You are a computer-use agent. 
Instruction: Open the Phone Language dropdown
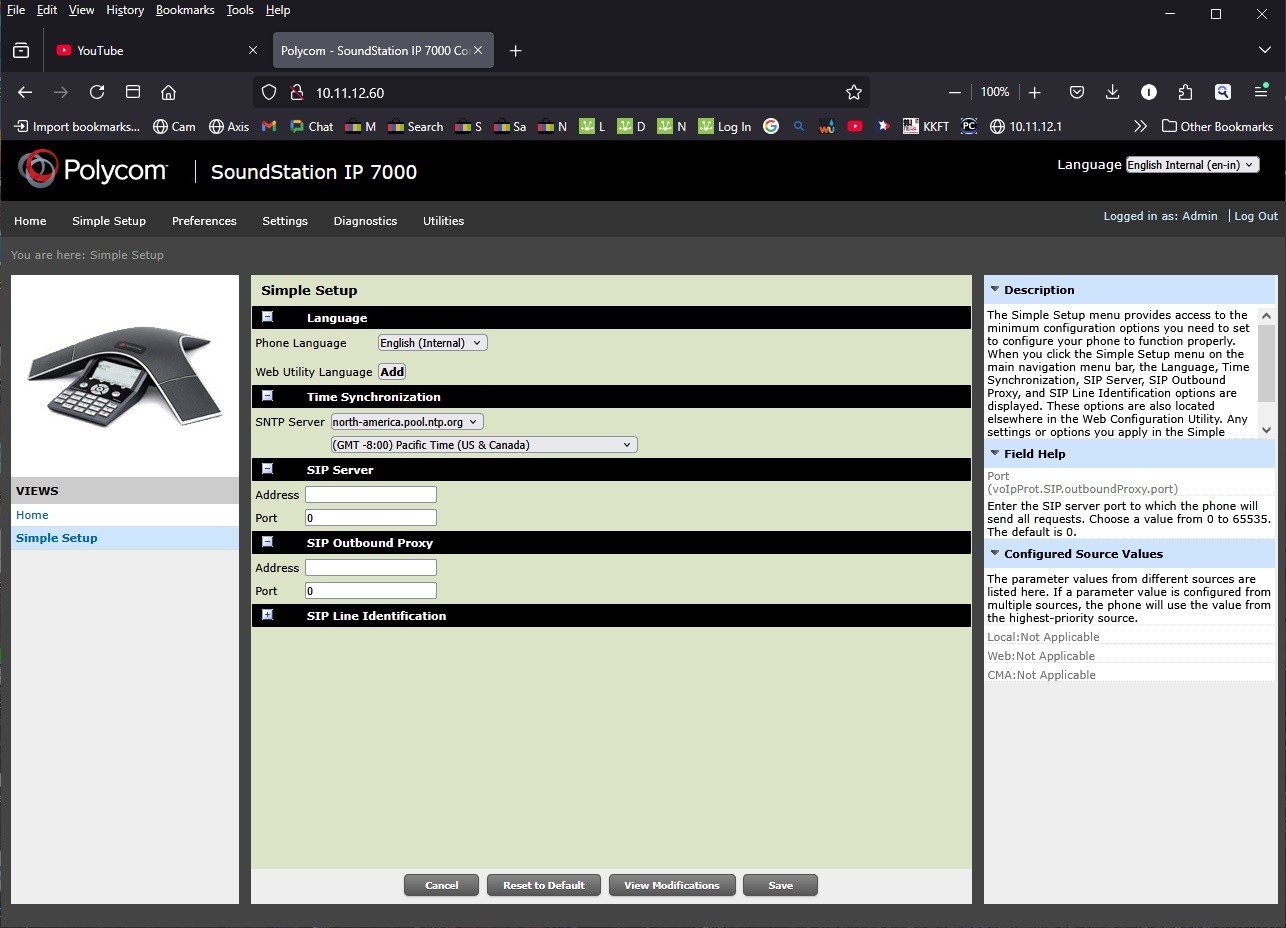coord(432,343)
